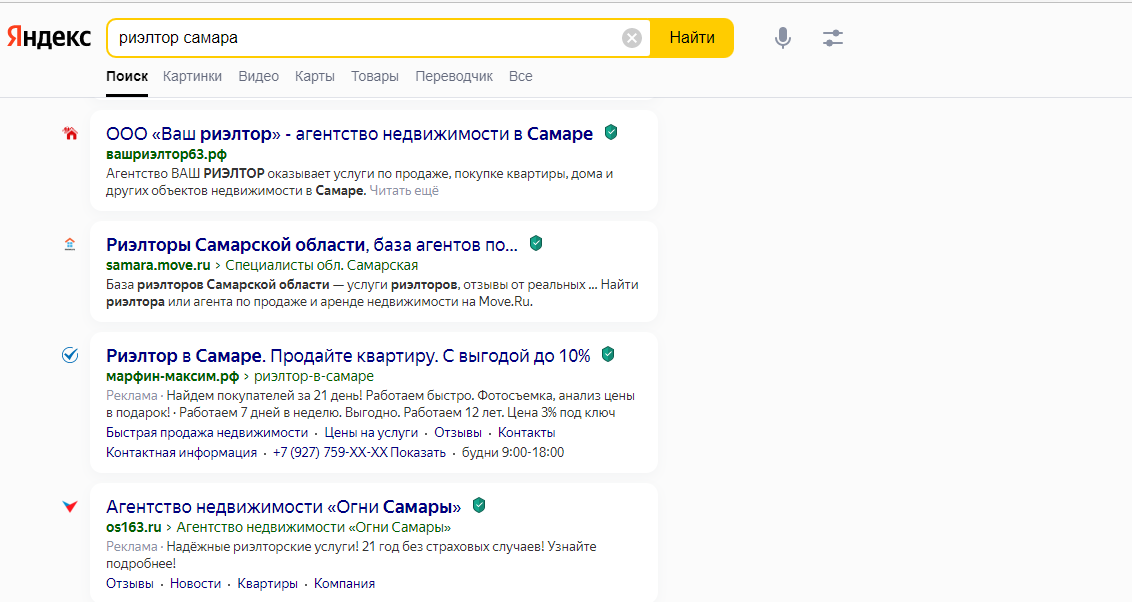Image resolution: width=1132 pixels, height=602 pixels.
Task: Open search settings via the sliders icon
Action: pyautogui.click(x=832, y=38)
